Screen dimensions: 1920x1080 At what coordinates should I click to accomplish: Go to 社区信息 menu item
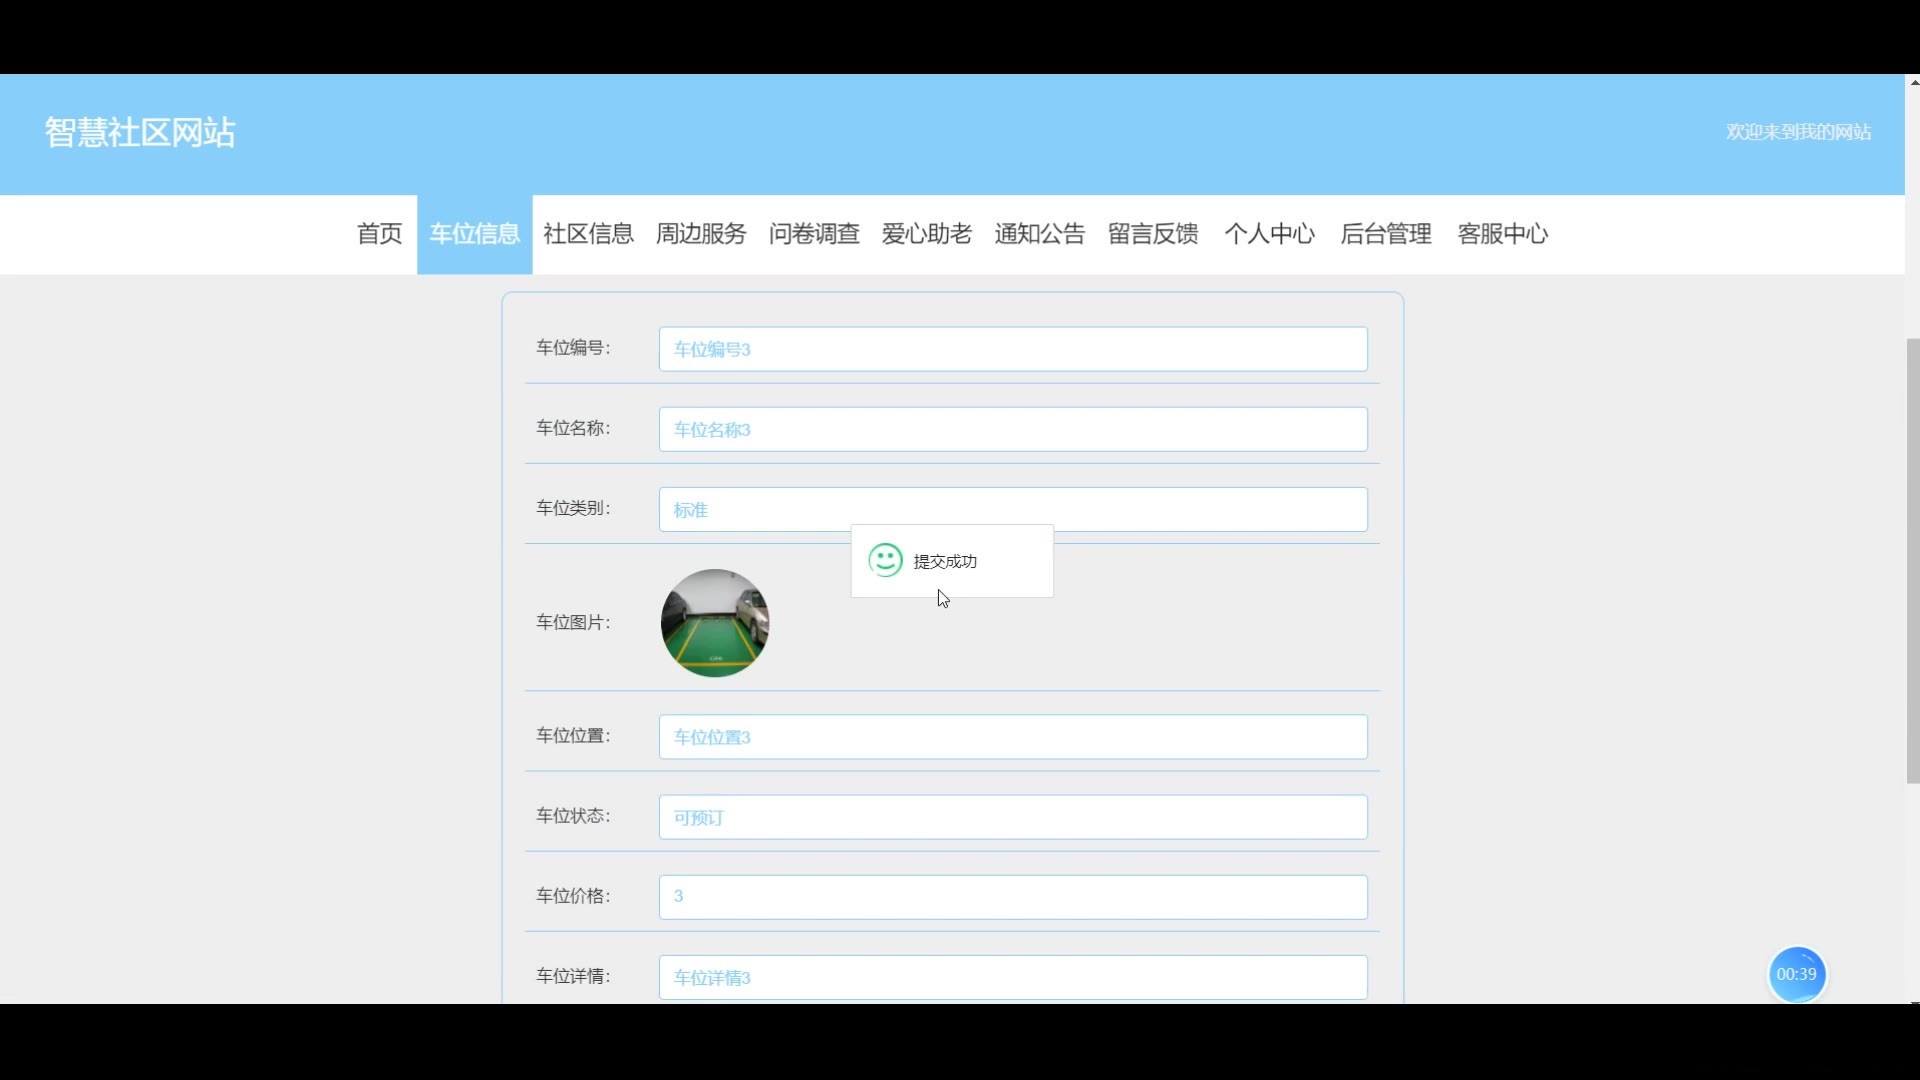(x=588, y=234)
